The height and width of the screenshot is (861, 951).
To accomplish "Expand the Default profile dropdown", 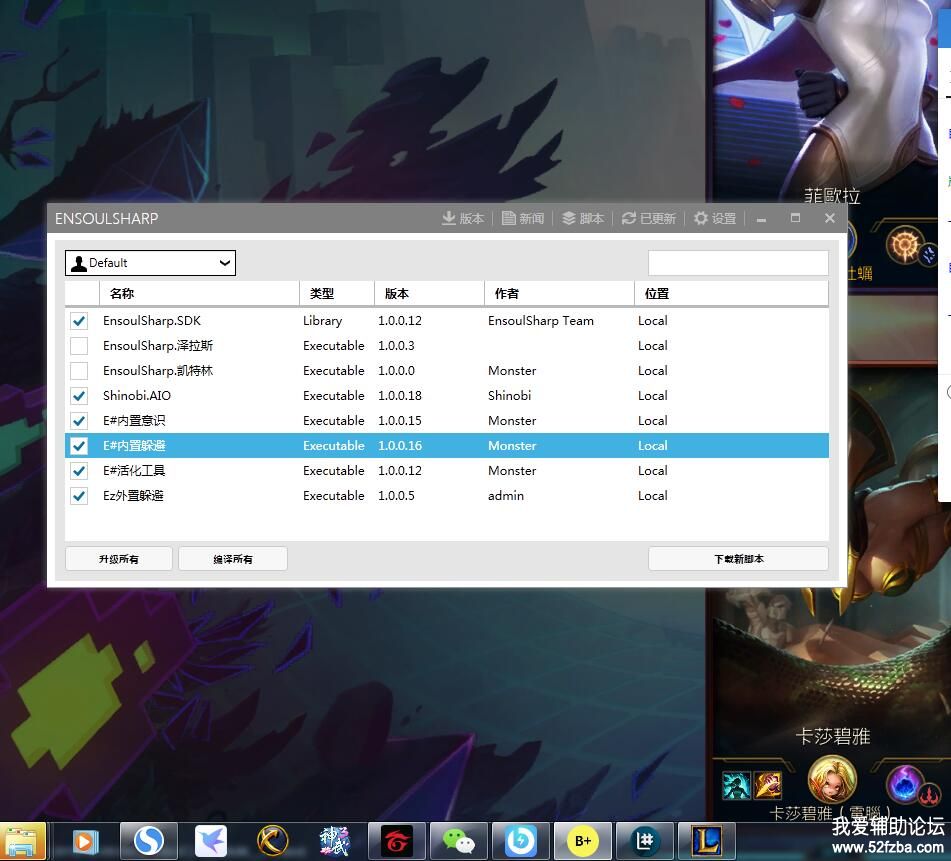I will point(150,263).
